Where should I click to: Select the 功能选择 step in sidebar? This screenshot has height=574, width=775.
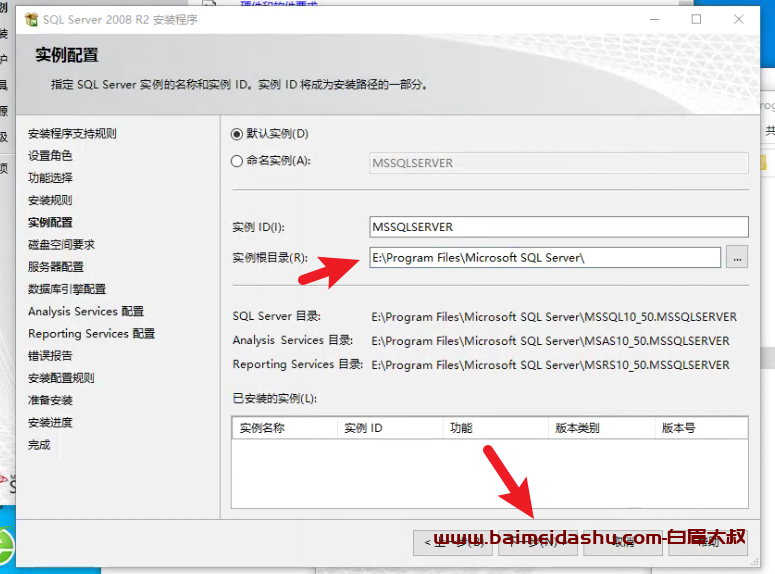[x=50, y=178]
